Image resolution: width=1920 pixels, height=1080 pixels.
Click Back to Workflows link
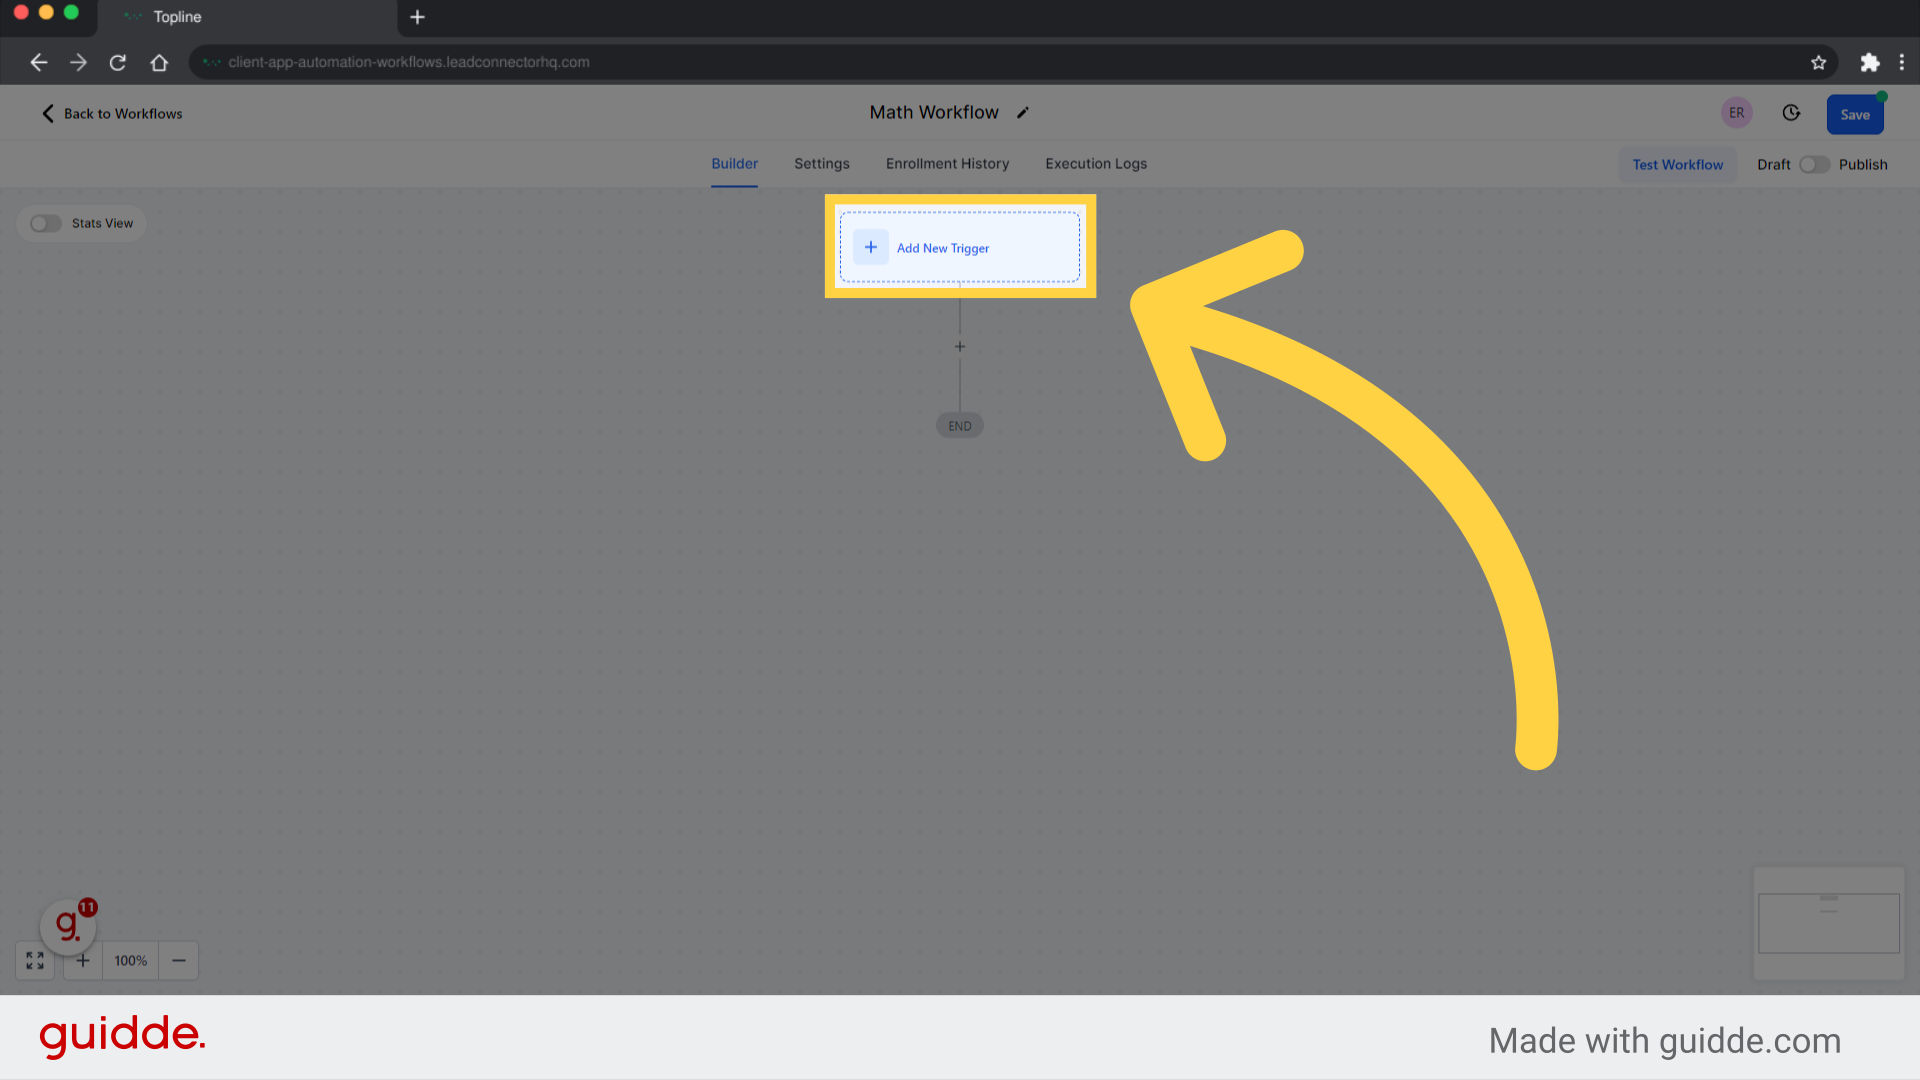coord(112,112)
